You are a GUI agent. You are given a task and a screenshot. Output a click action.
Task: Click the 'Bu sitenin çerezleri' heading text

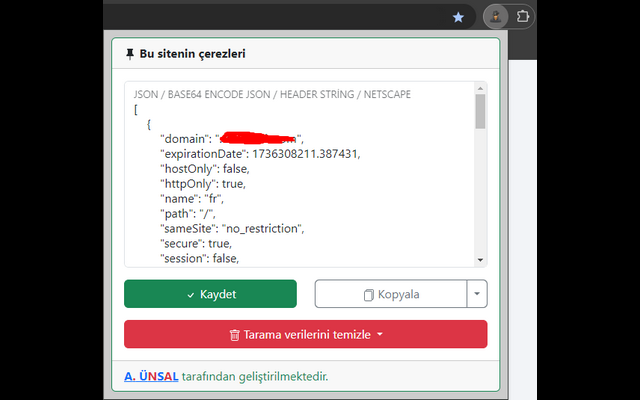[x=192, y=54]
